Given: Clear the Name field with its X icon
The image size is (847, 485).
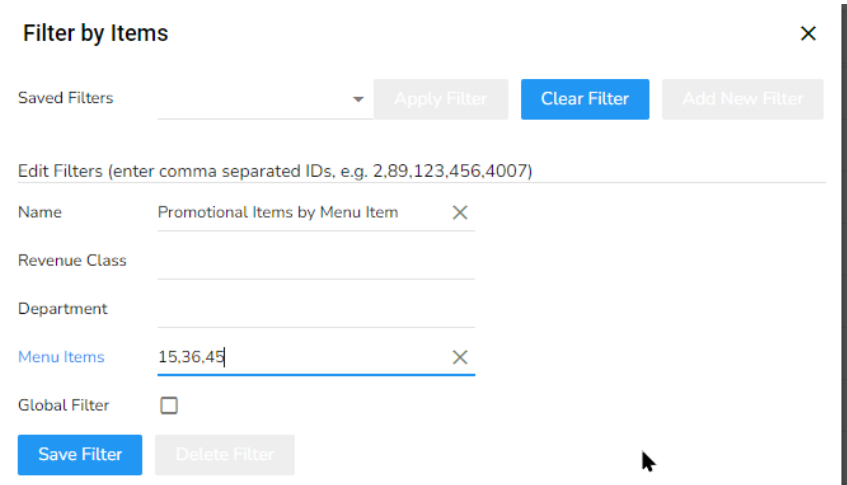Looking at the screenshot, I should (460, 212).
